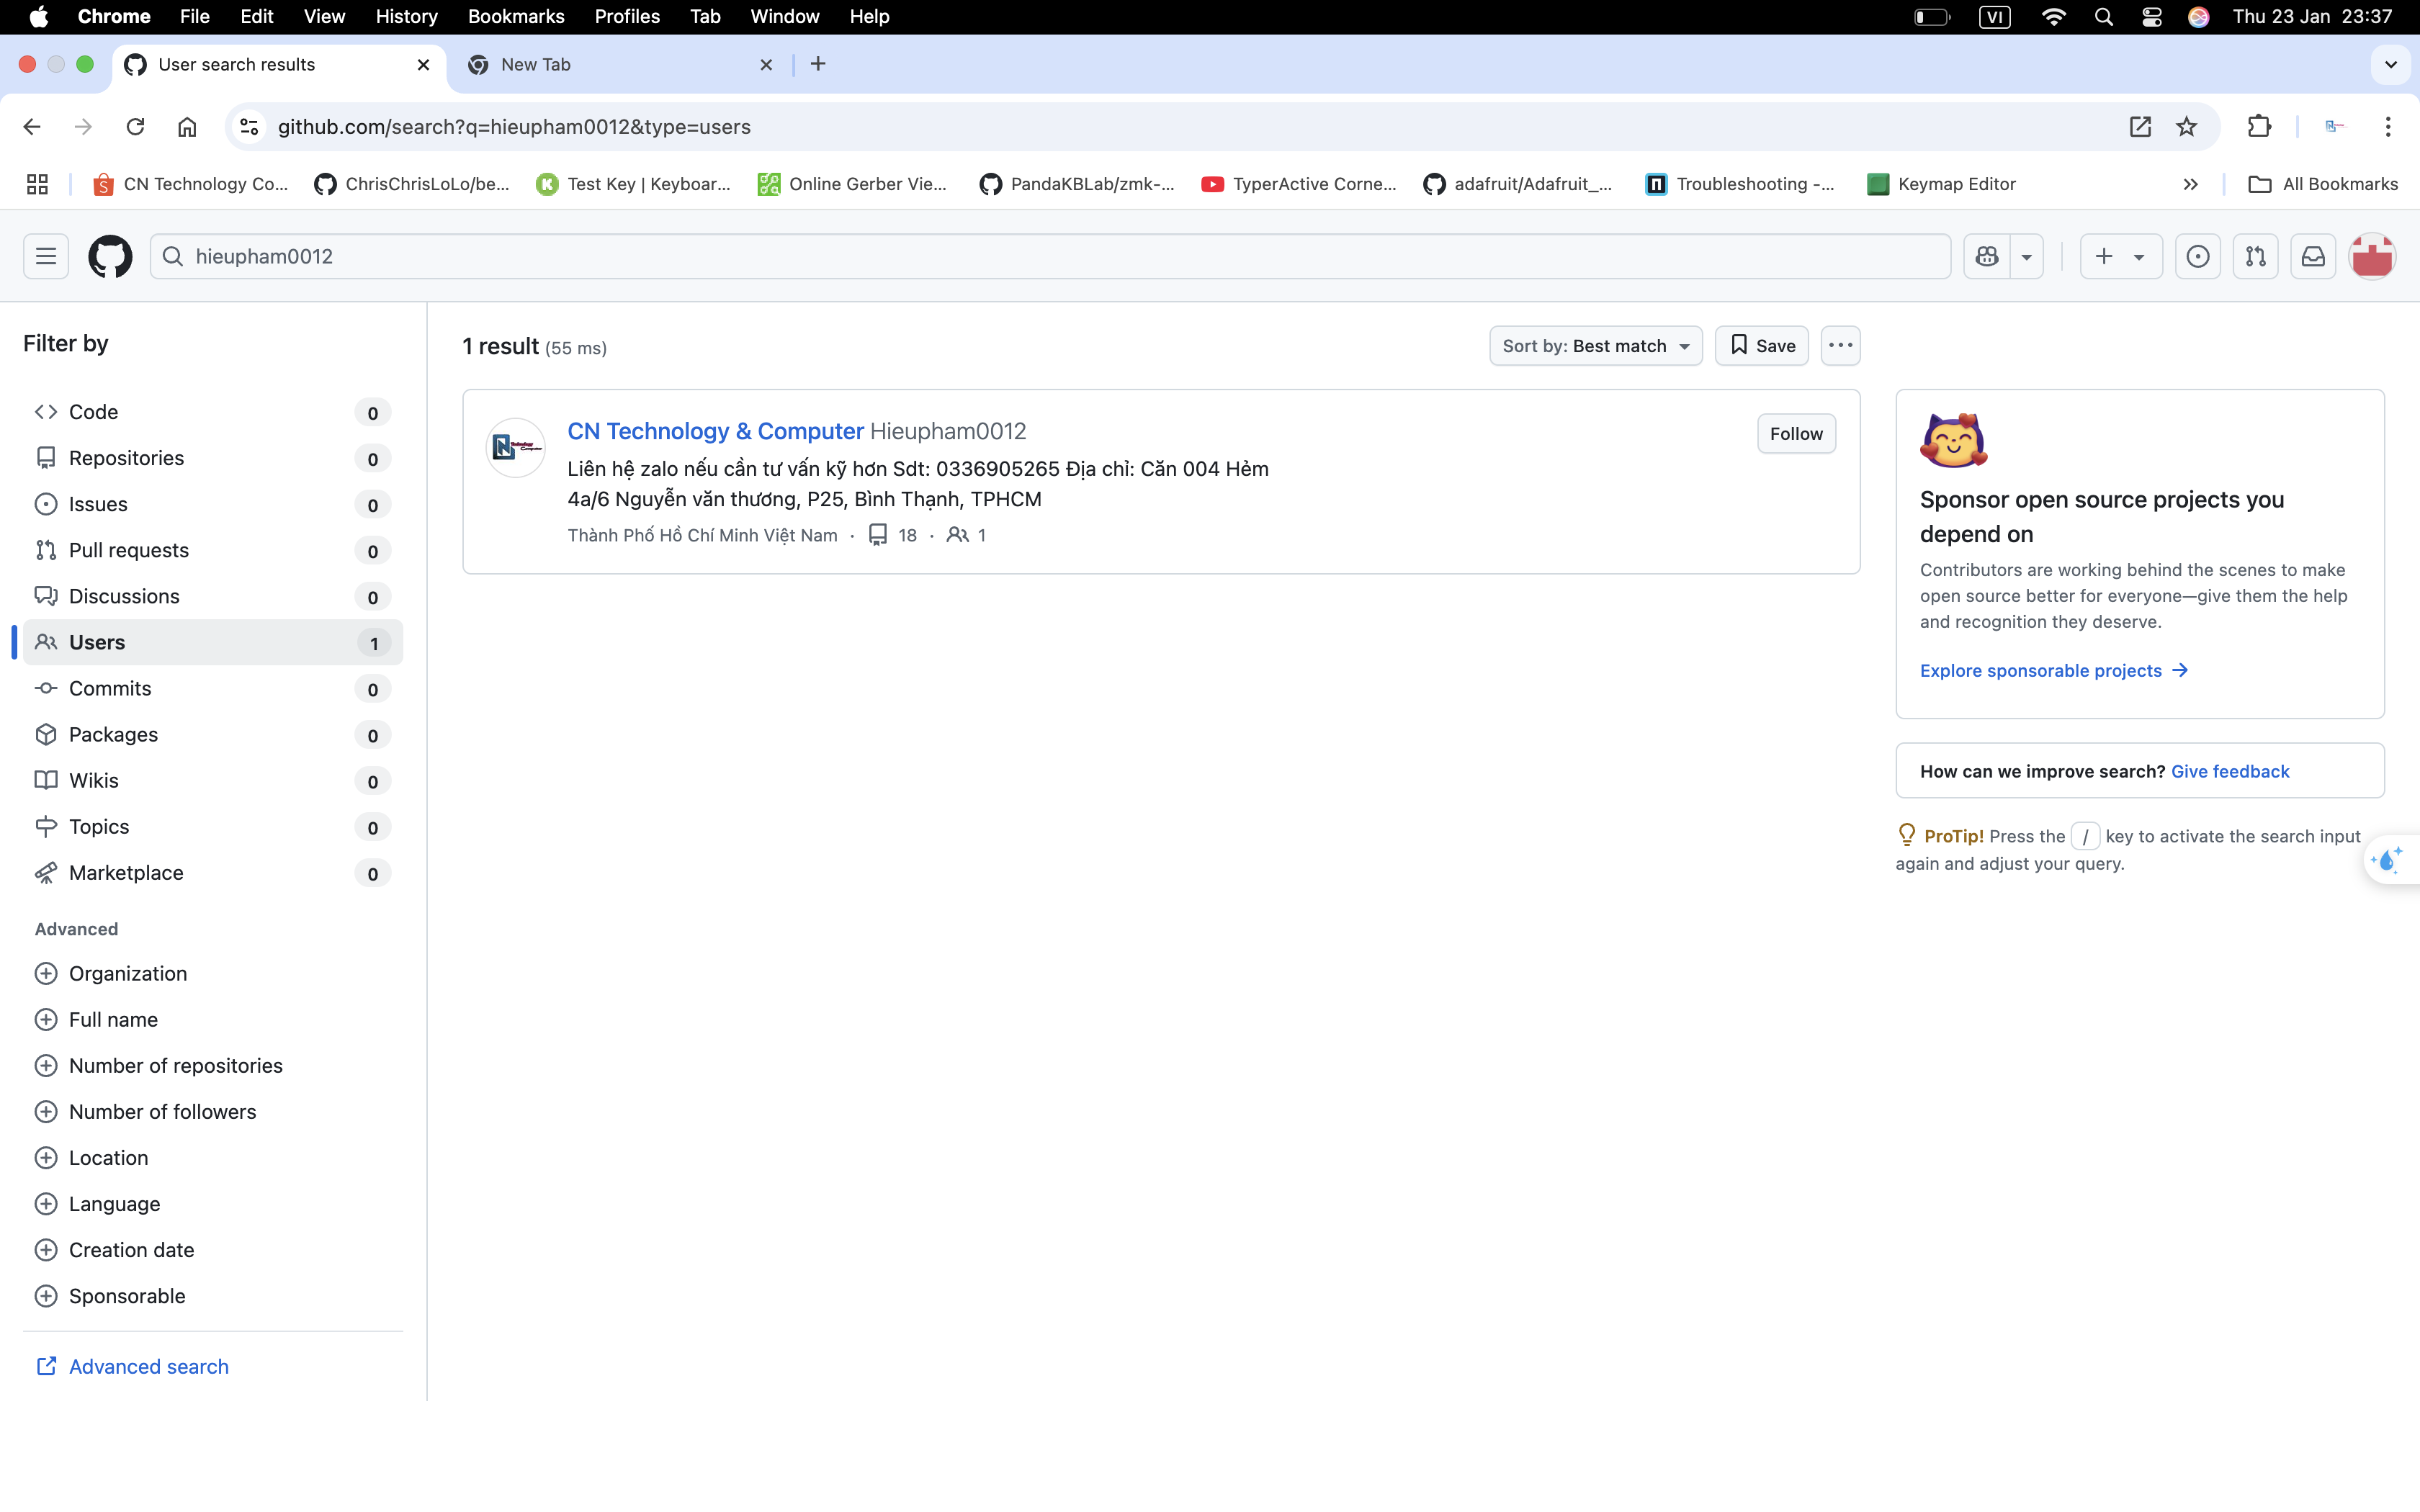
Task: Open the Chrome home page
Action: click(x=187, y=127)
